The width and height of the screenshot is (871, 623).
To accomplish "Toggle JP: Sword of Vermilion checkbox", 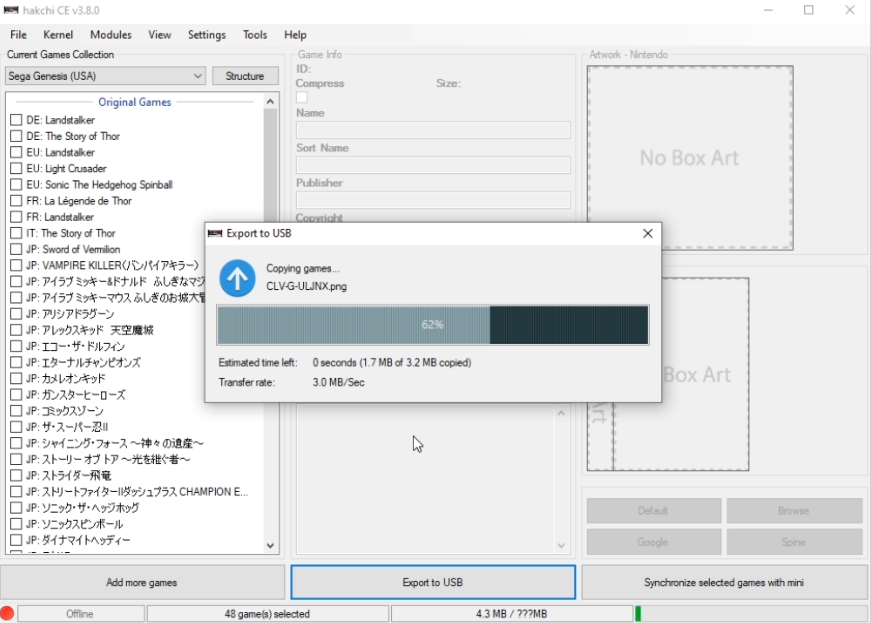I will click(16, 249).
